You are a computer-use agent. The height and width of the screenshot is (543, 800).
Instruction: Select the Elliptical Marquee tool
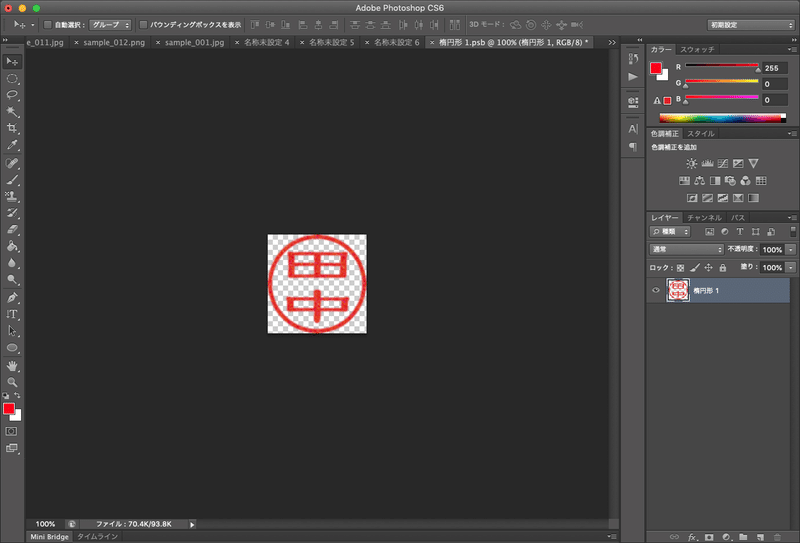point(12,79)
